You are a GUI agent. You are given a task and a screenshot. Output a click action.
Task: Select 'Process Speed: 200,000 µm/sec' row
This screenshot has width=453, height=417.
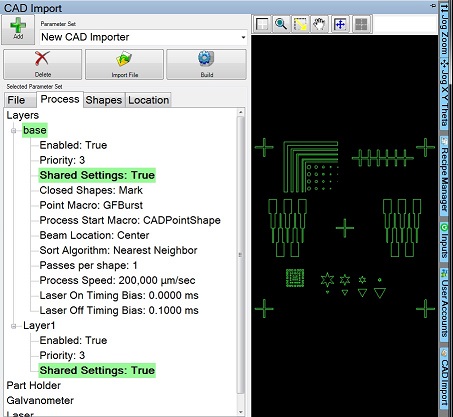click(x=117, y=280)
